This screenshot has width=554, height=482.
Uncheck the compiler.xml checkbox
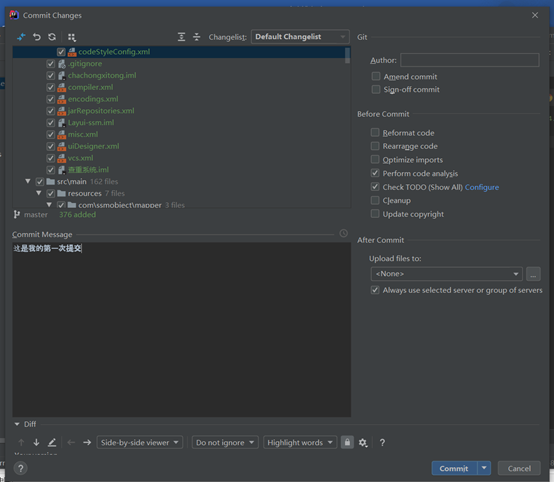[51, 87]
